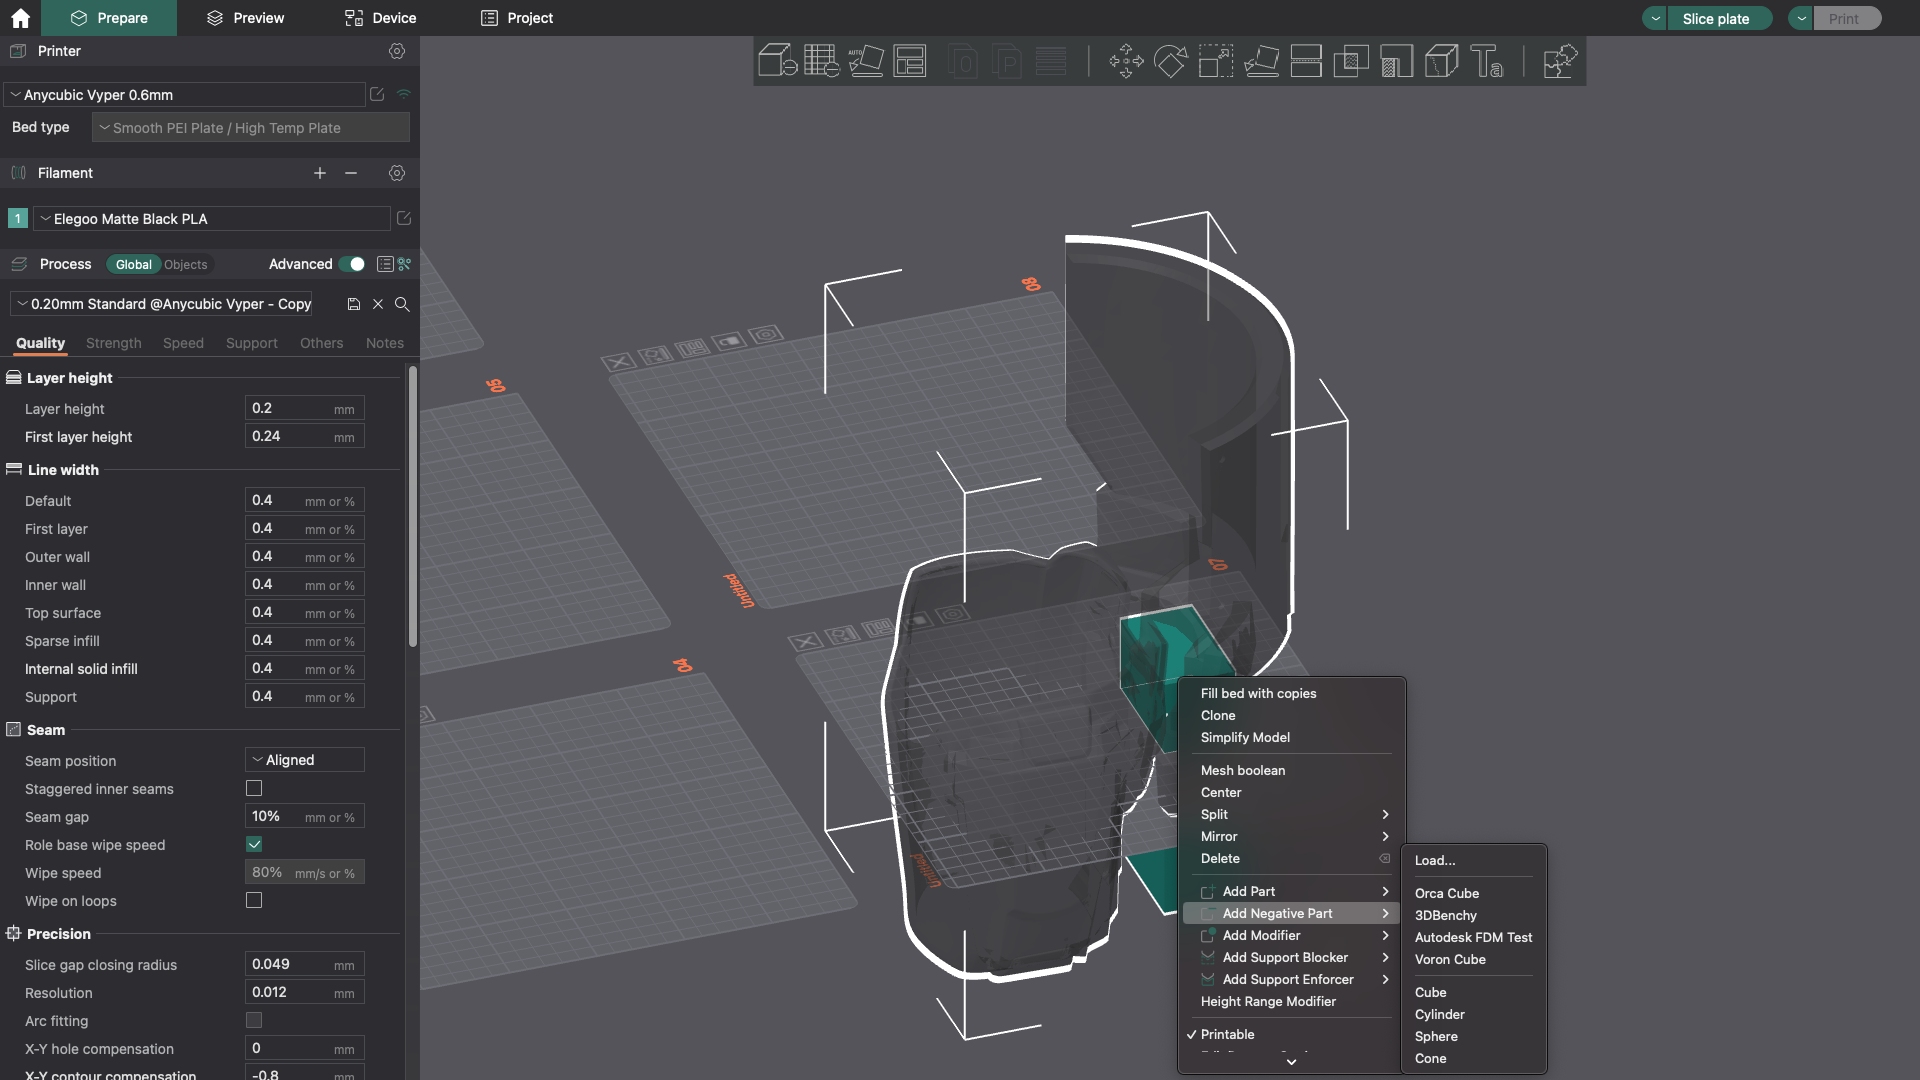Uncheck Role base wipe speed
The width and height of the screenshot is (1920, 1080).
click(254, 845)
